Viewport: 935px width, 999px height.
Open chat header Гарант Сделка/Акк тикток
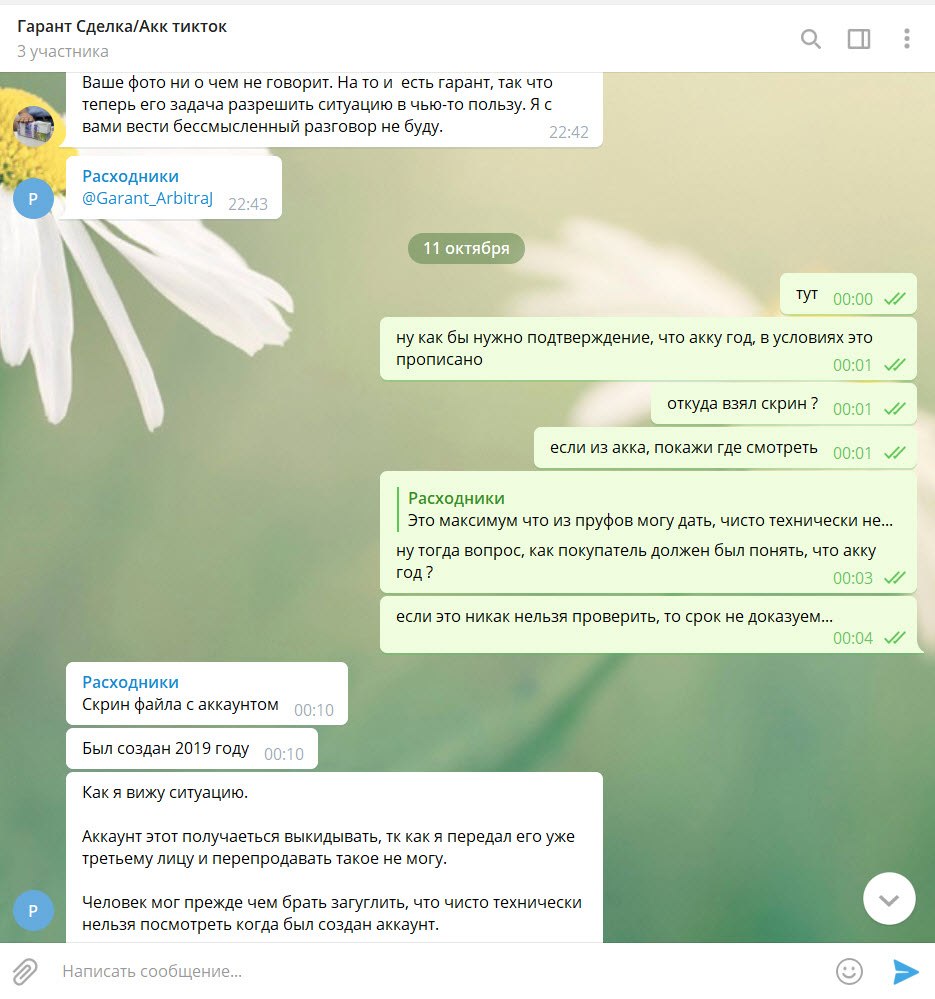122,26
